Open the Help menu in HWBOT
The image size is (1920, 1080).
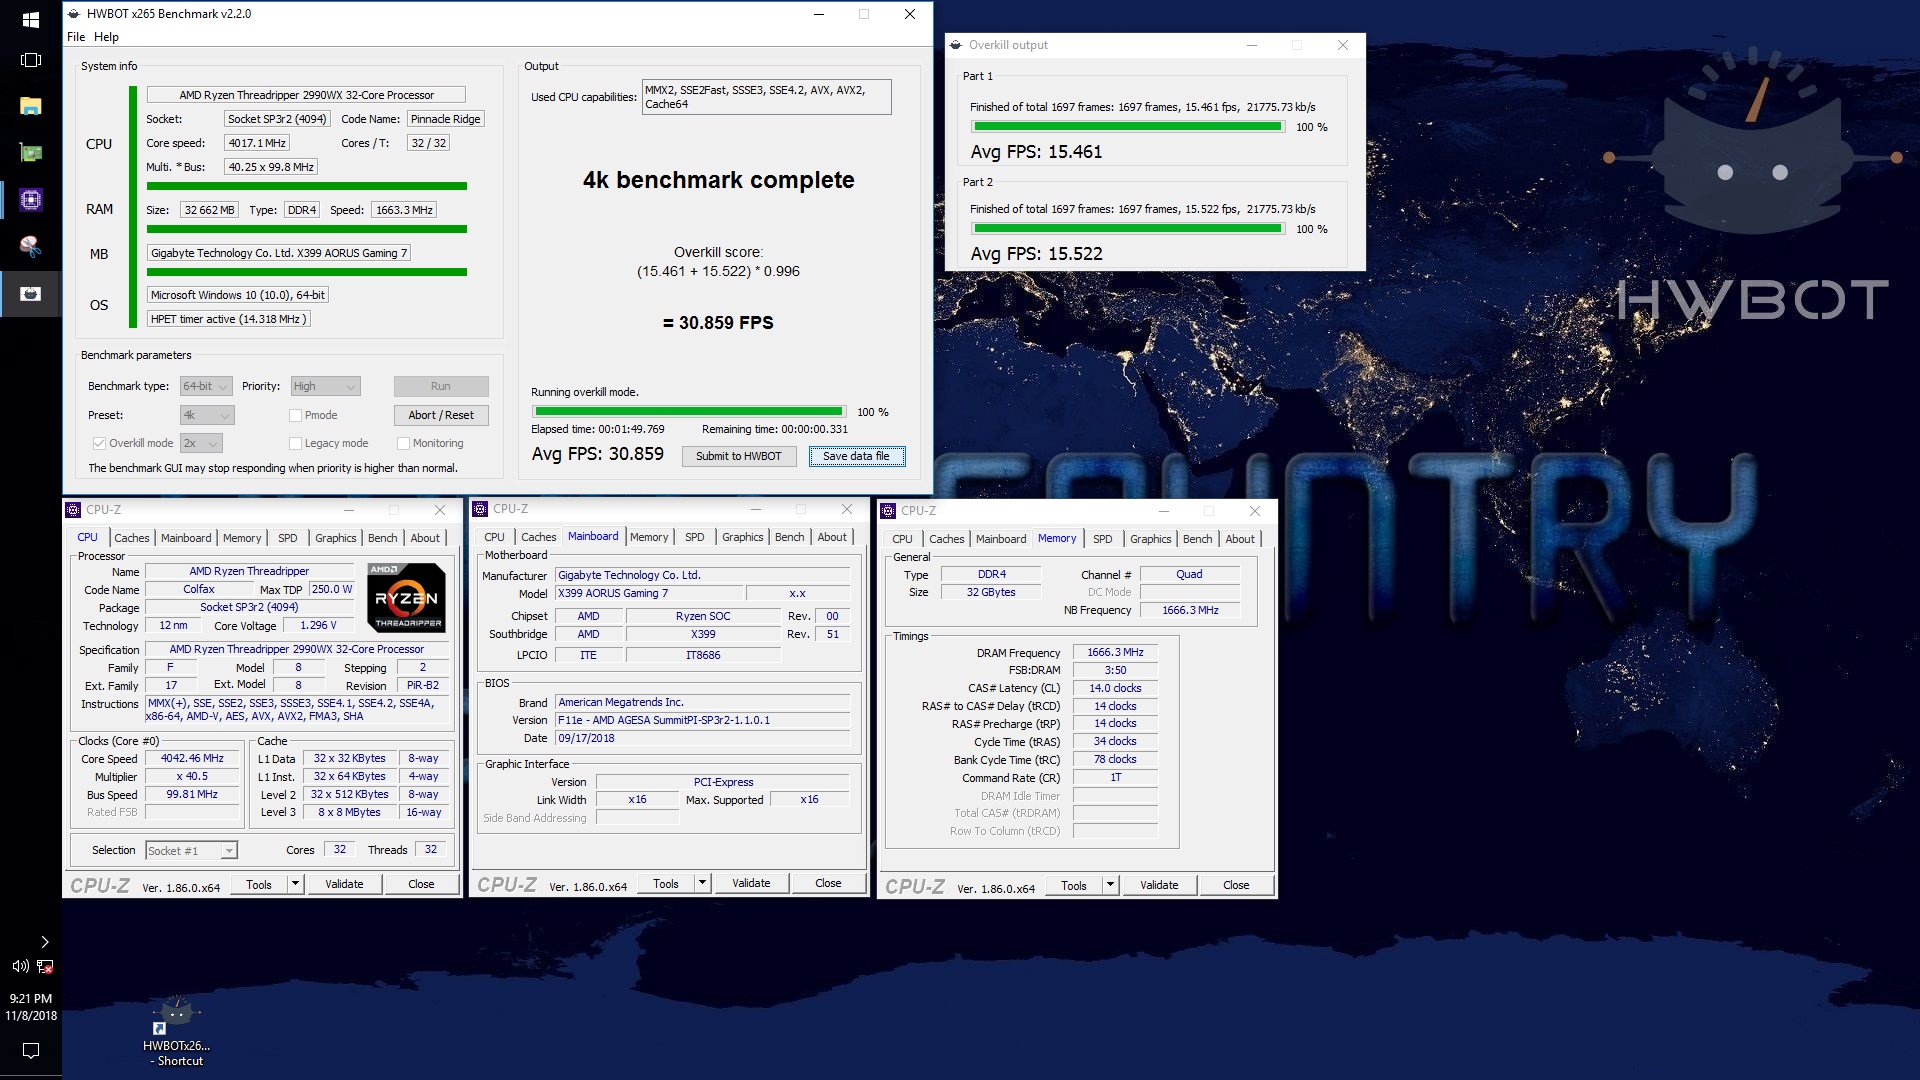pyautogui.click(x=106, y=37)
